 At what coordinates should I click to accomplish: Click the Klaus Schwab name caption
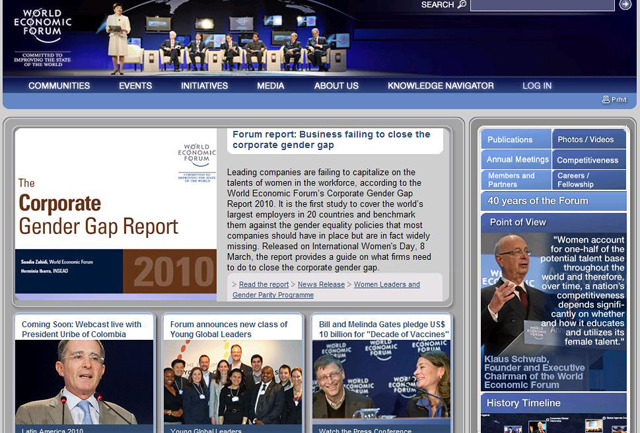click(534, 372)
